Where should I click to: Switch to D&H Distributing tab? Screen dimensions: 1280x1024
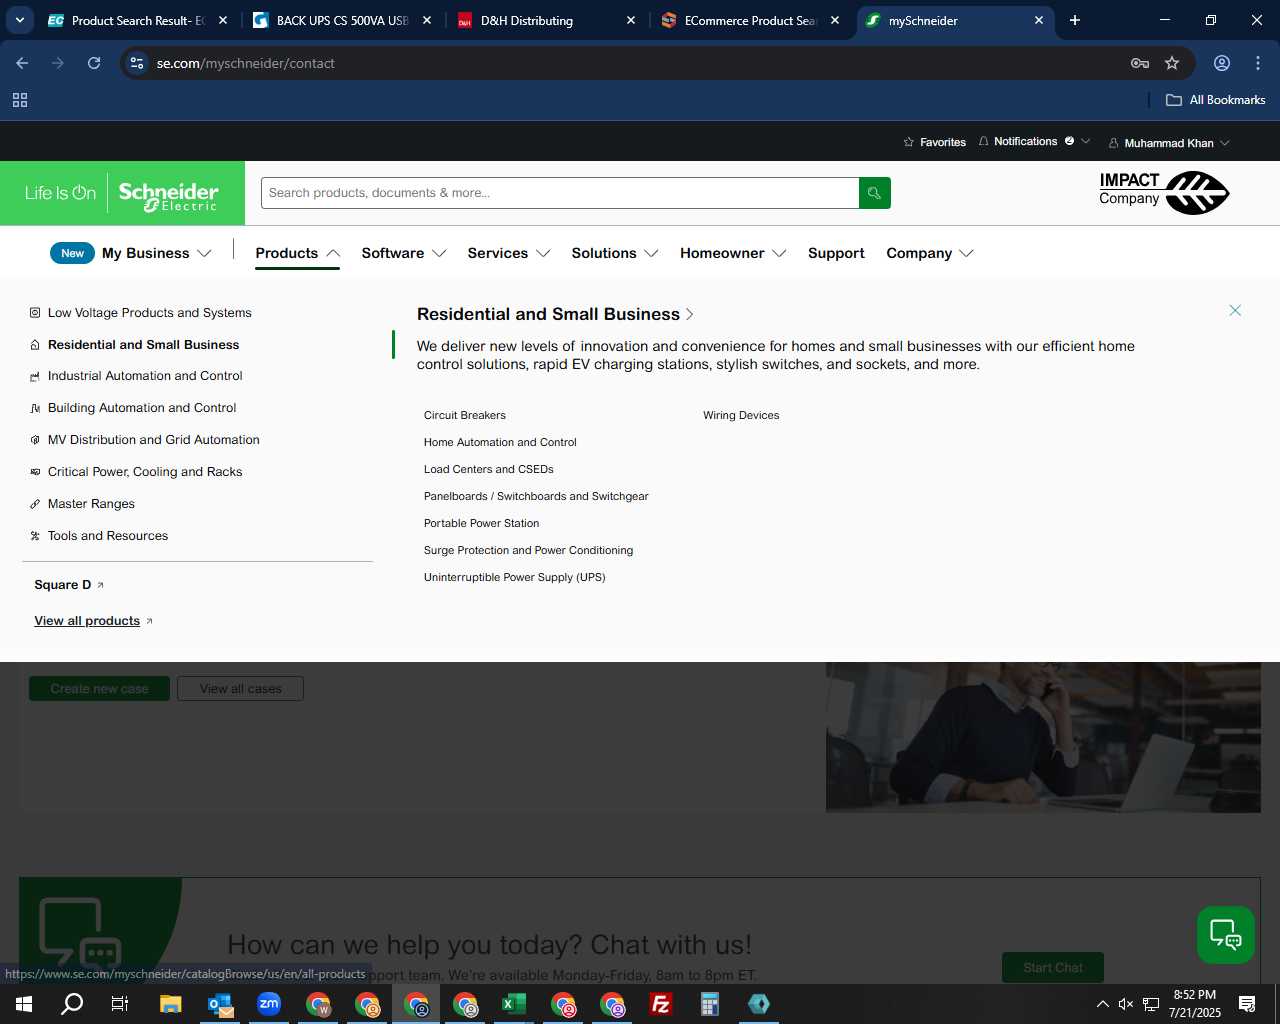(x=546, y=20)
